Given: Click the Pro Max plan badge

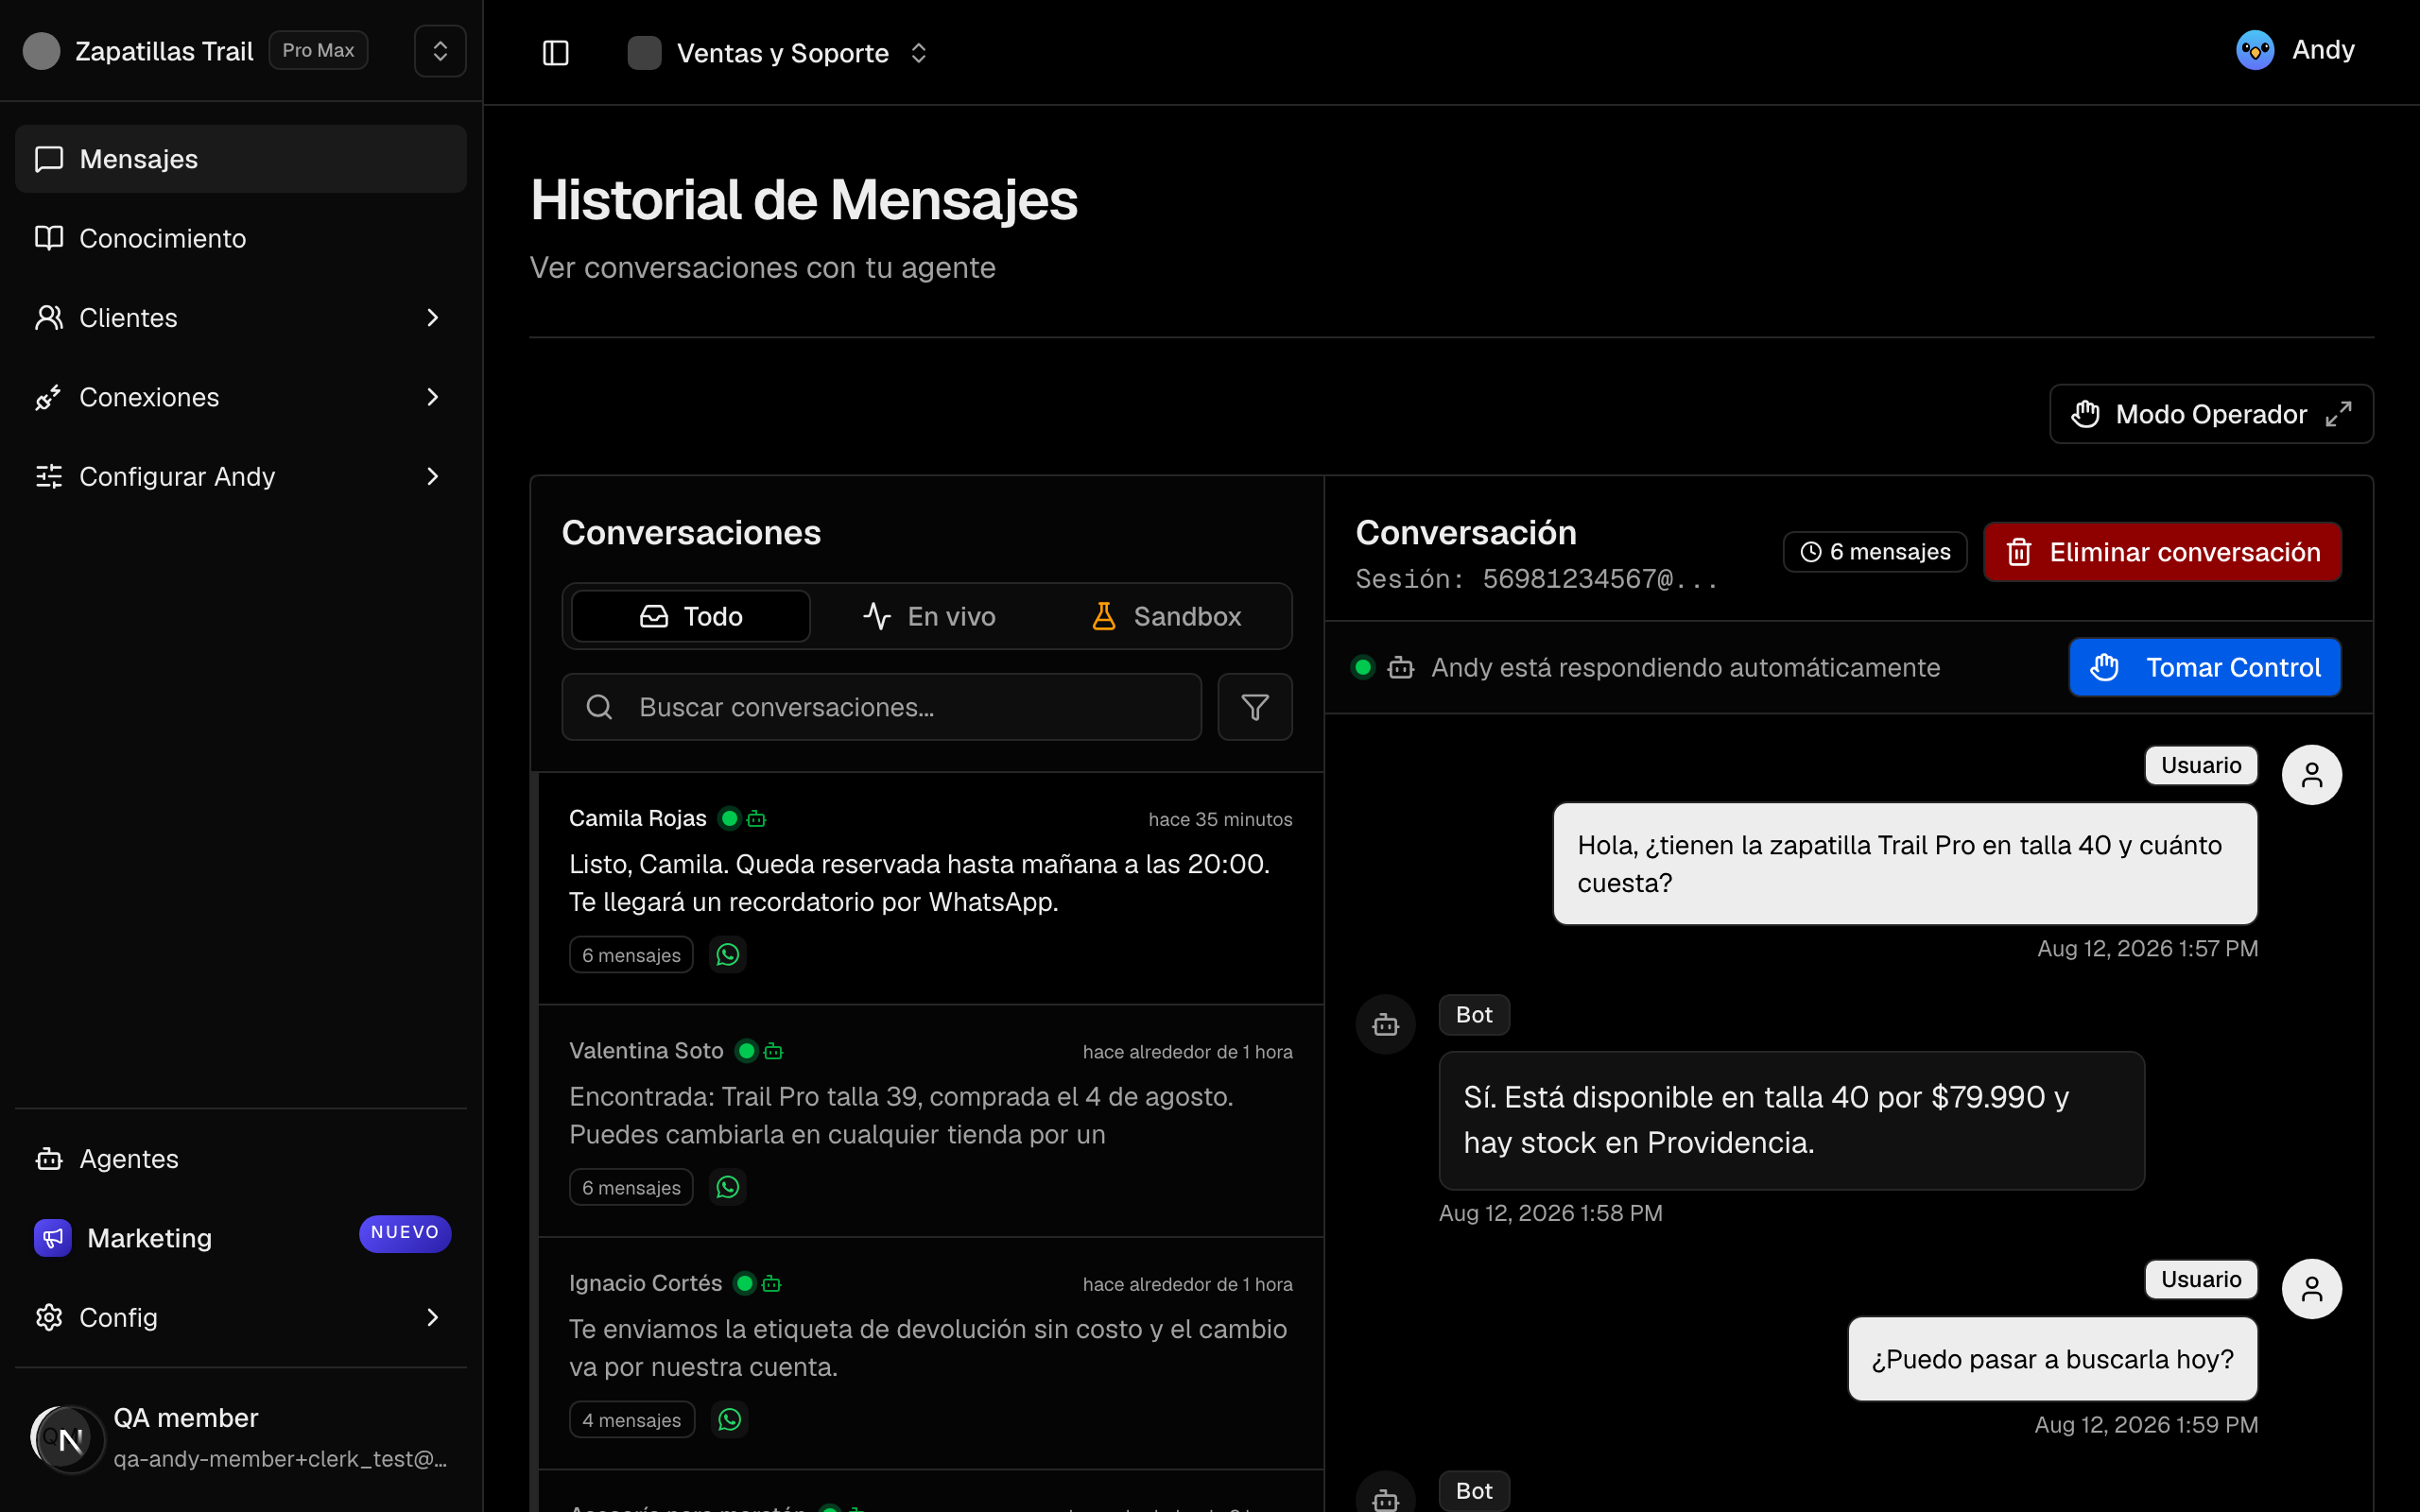Looking at the screenshot, I should [x=318, y=50].
